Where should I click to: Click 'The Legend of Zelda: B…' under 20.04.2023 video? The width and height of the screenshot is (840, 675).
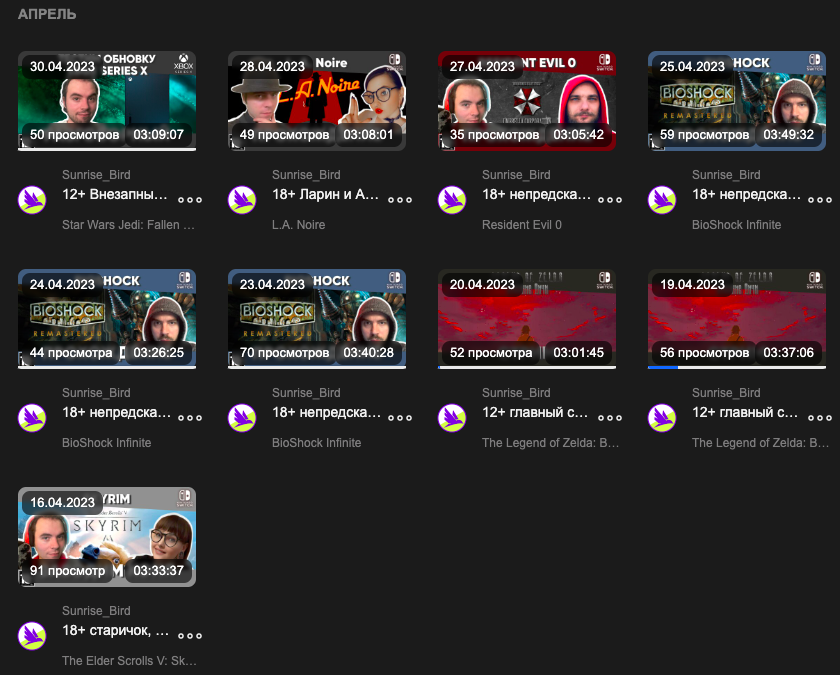(x=550, y=443)
